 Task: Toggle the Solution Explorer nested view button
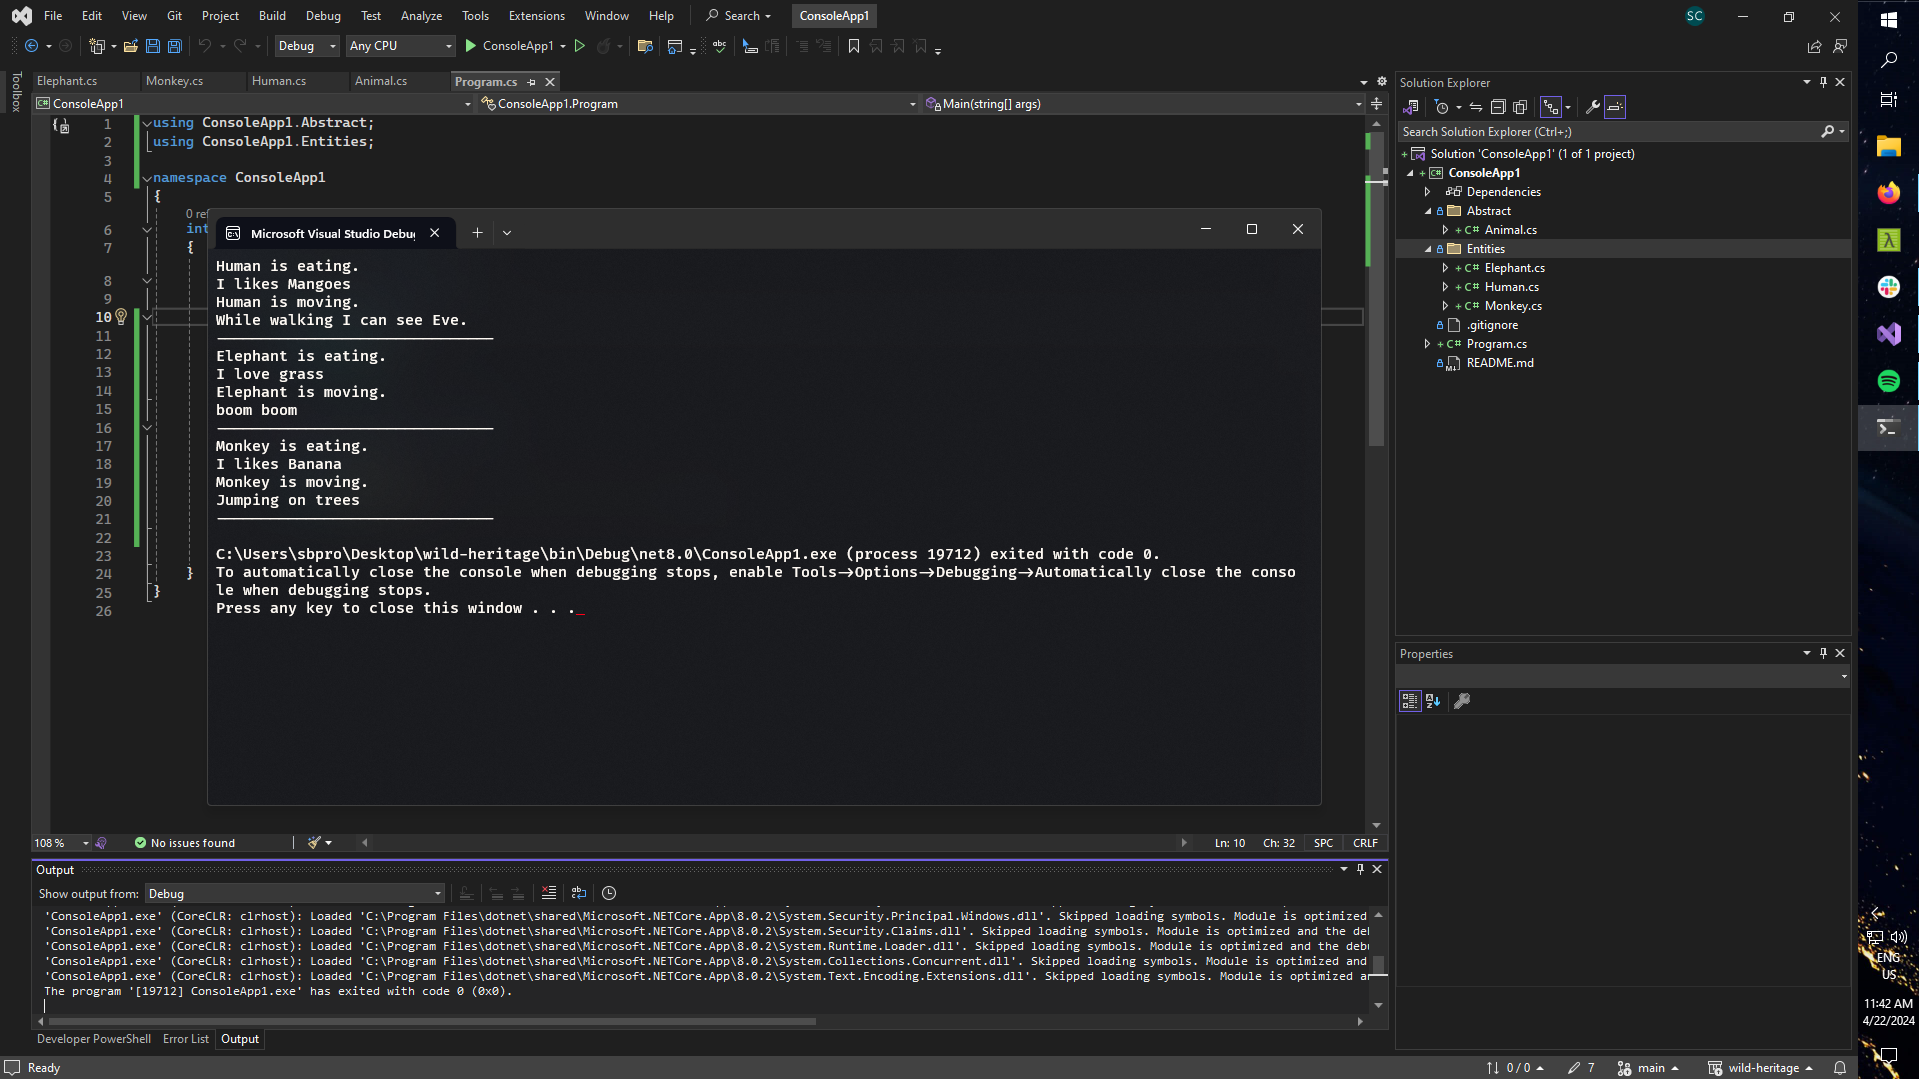pos(1551,107)
